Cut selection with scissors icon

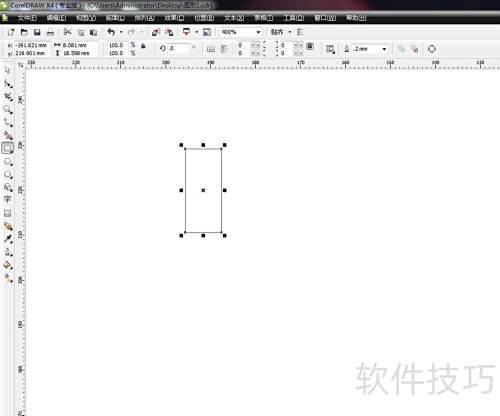coord(67,32)
